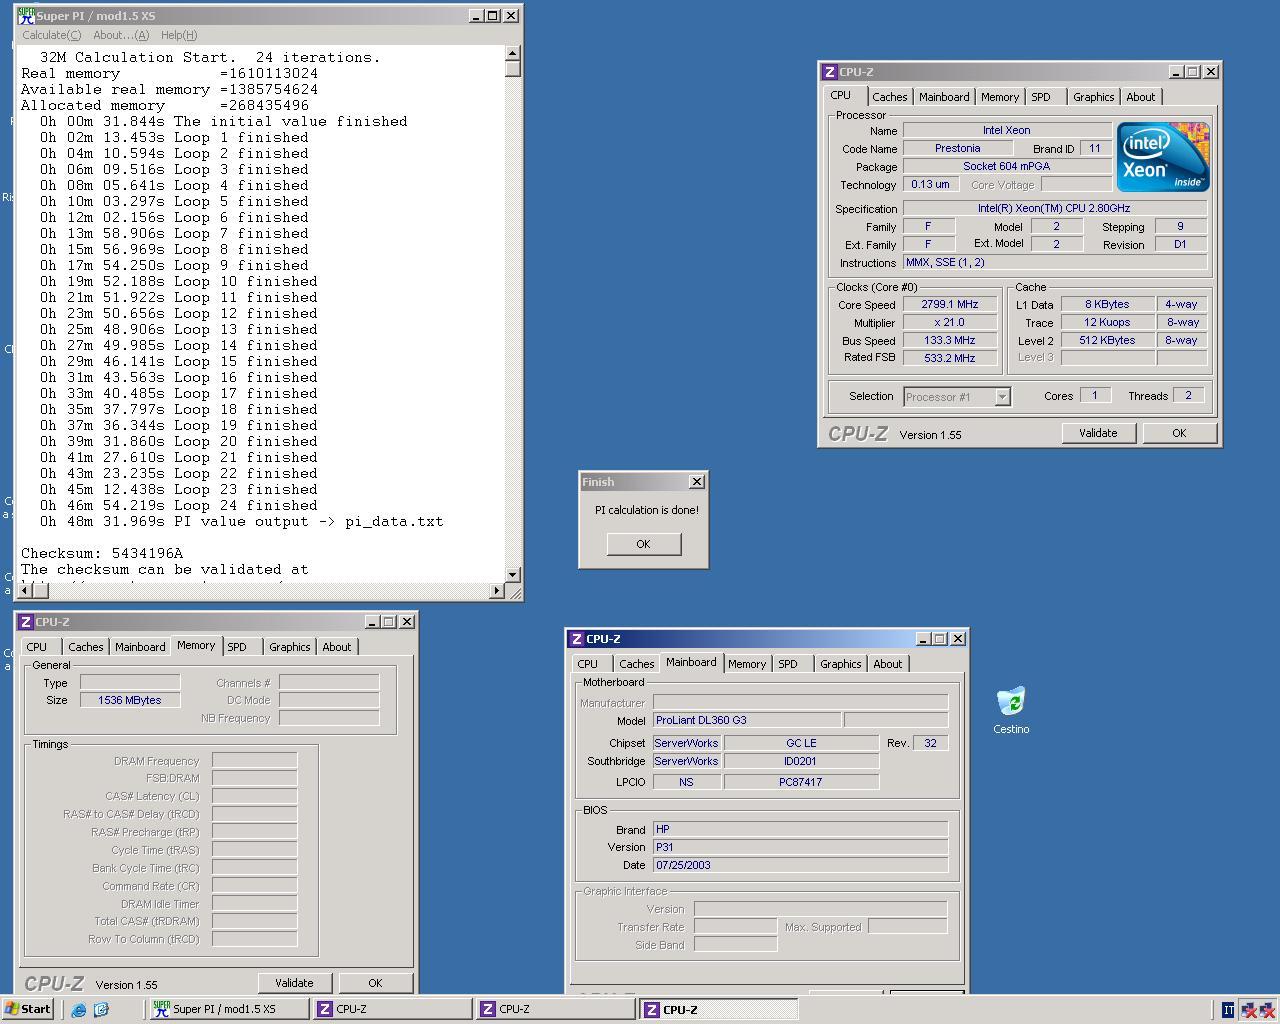The width and height of the screenshot is (1280, 1024).
Task: Click the Core Speed value 2799.1 MHz
Action: (950, 304)
